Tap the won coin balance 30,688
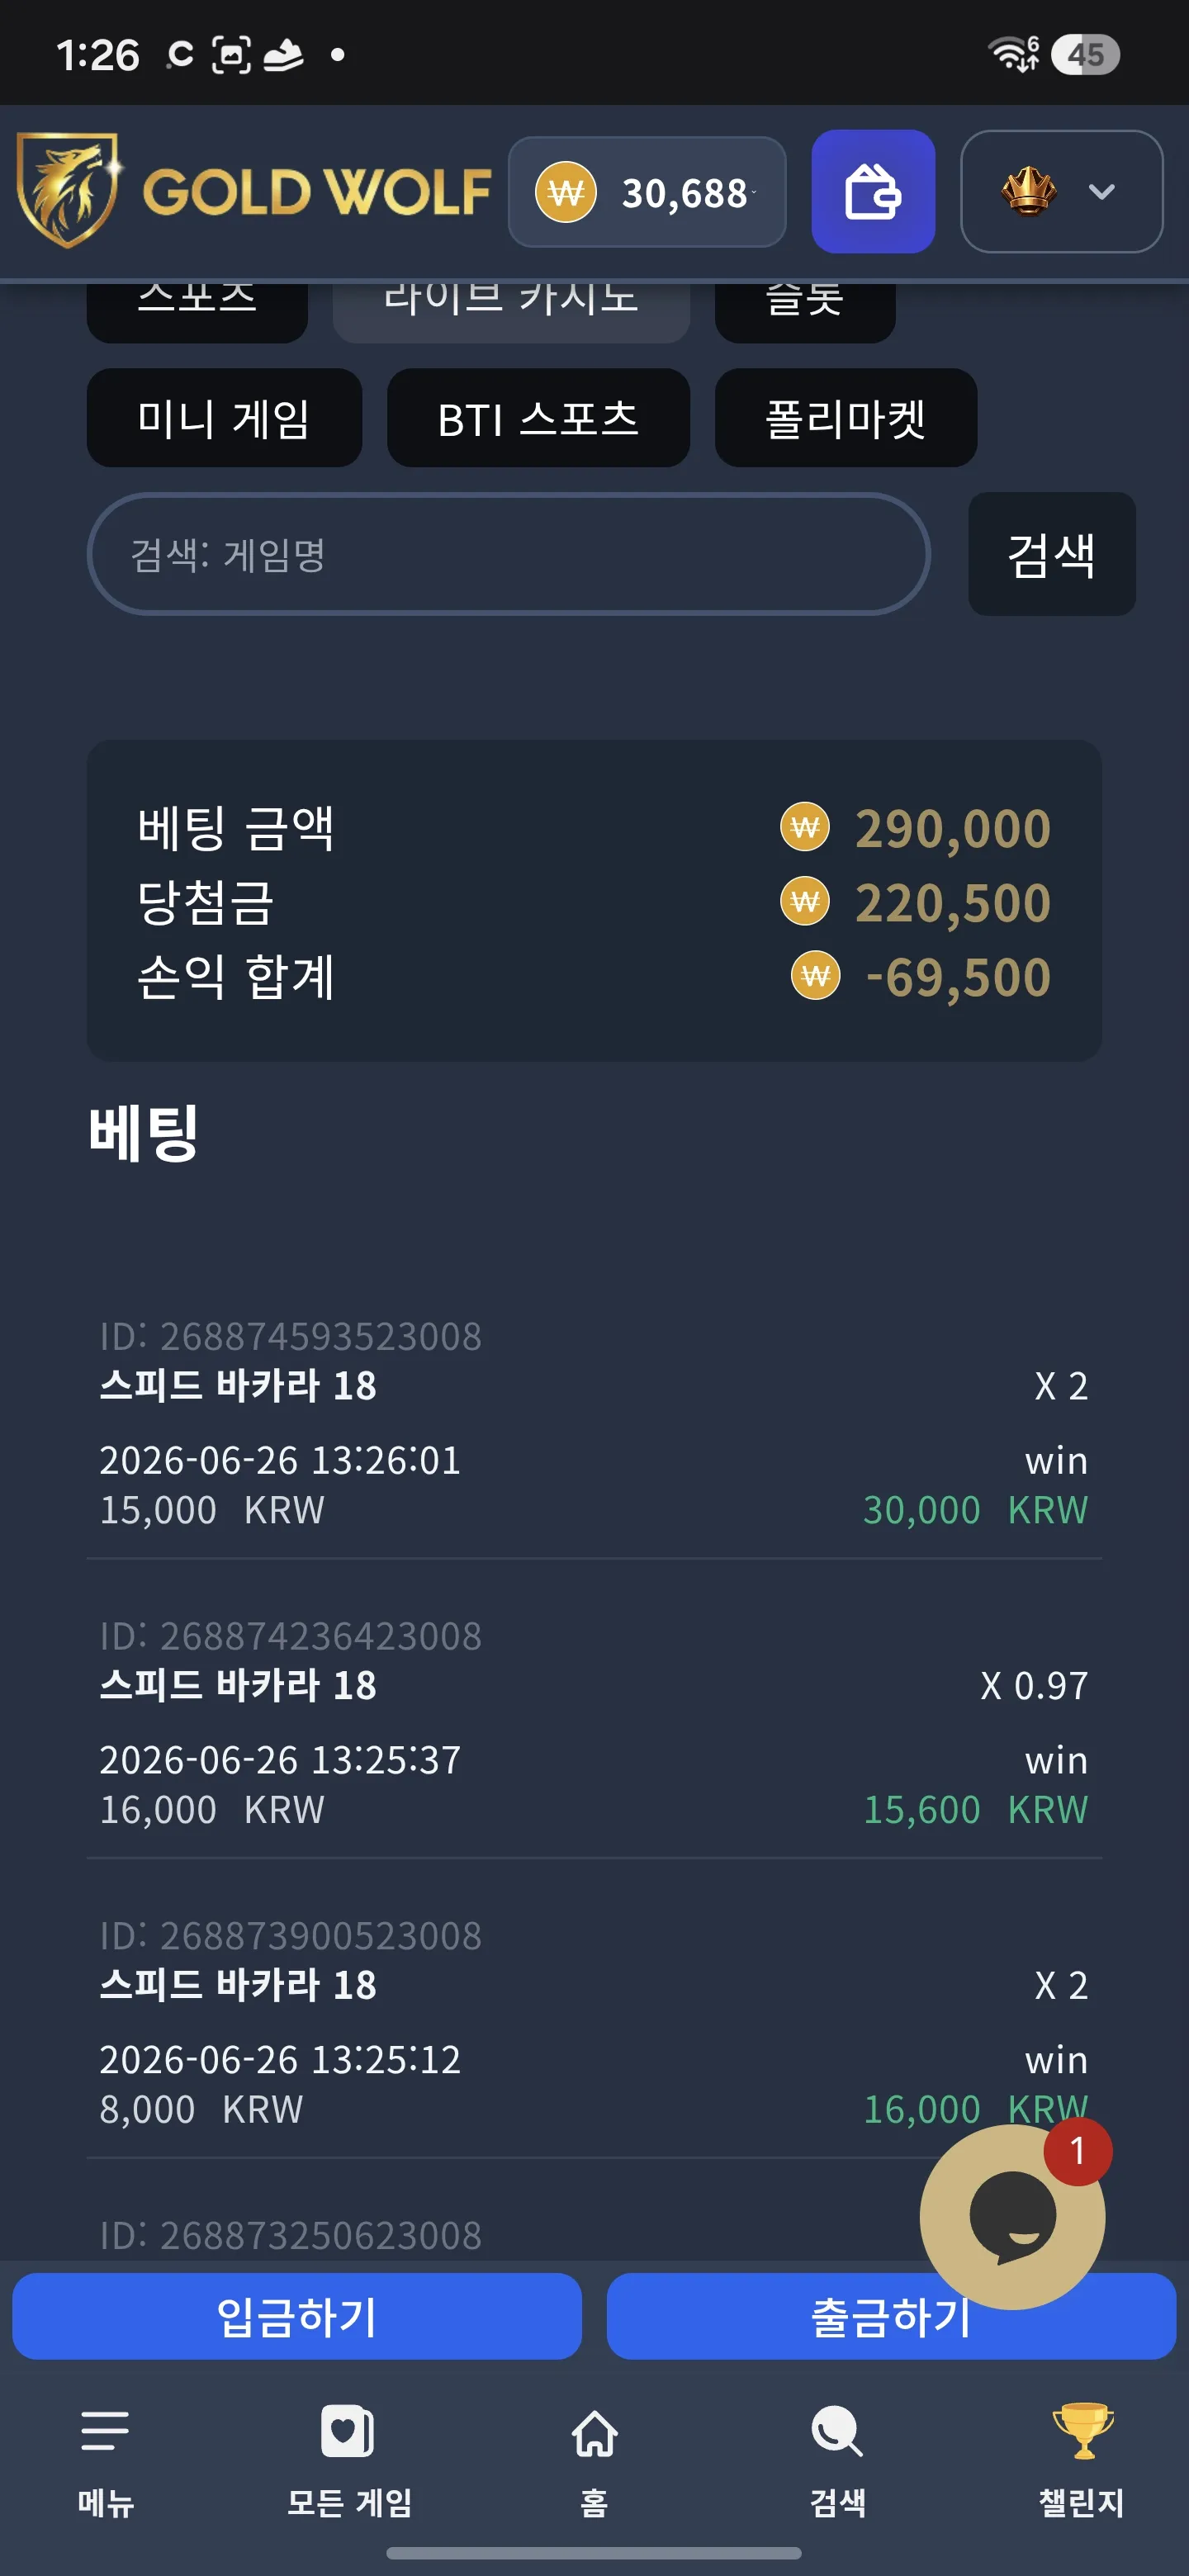 point(647,191)
